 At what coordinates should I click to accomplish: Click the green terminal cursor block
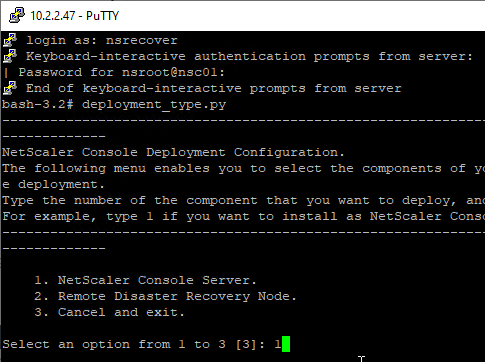286,344
